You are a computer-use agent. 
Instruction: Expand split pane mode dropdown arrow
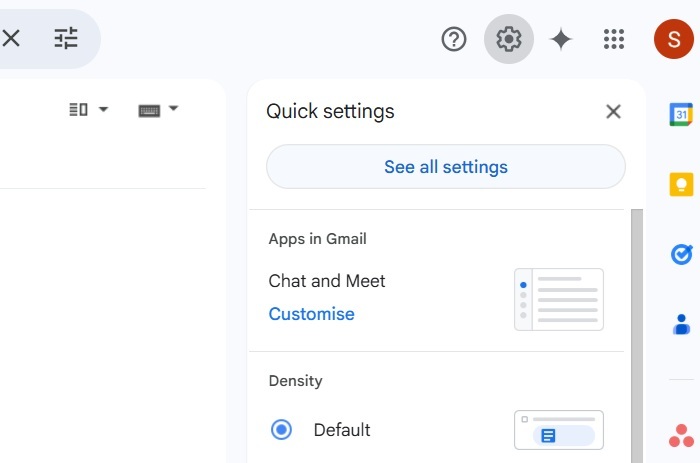103,109
